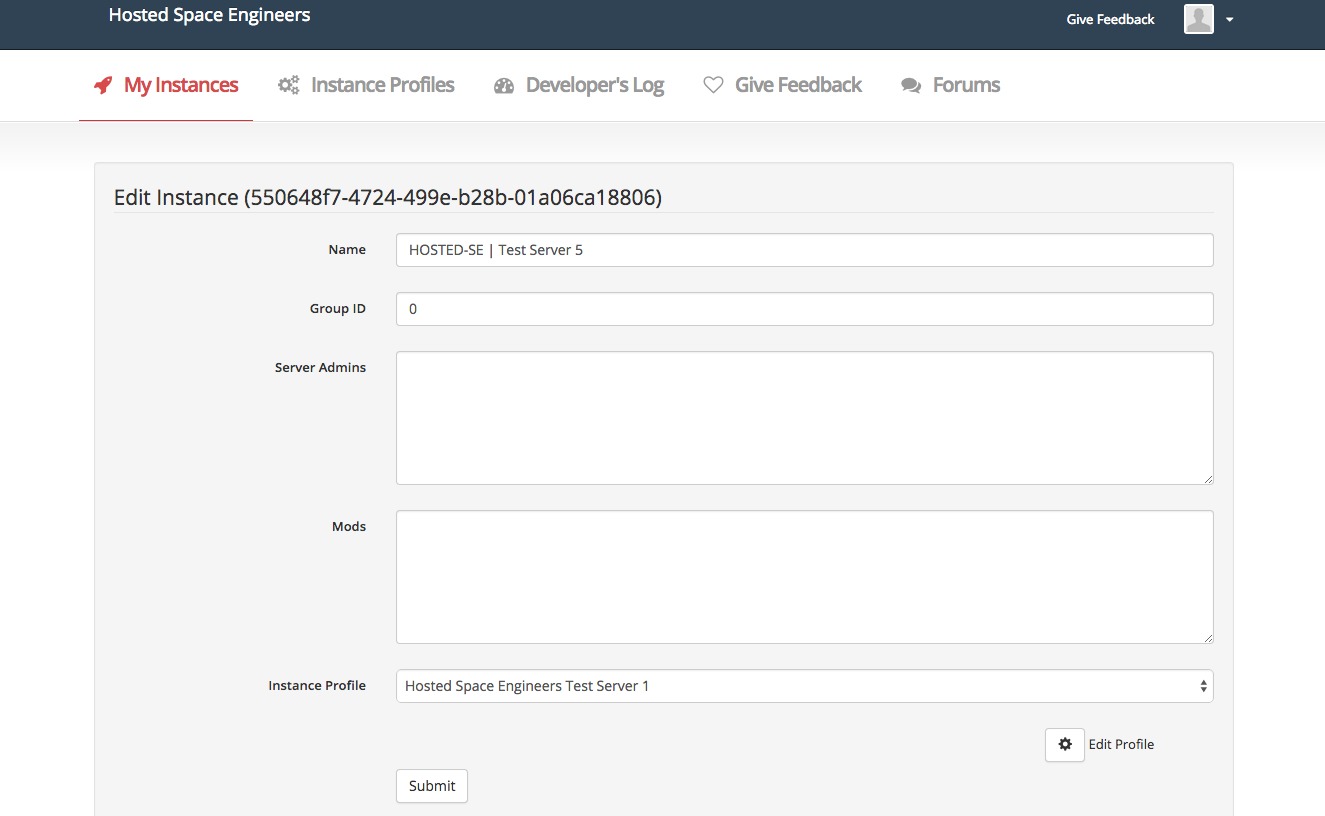
Task: Click the Instance Profile label
Action: tap(317, 686)
